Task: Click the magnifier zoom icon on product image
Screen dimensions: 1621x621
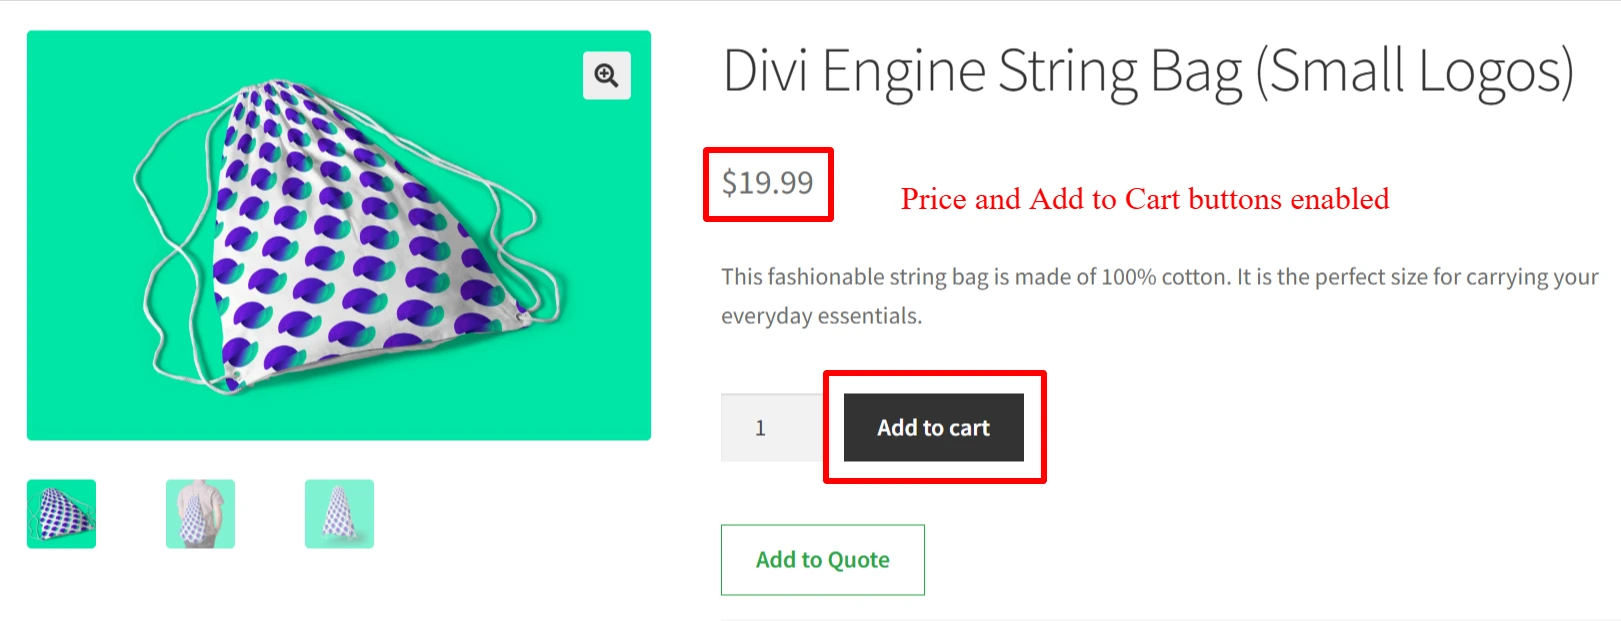Action: 606,75
